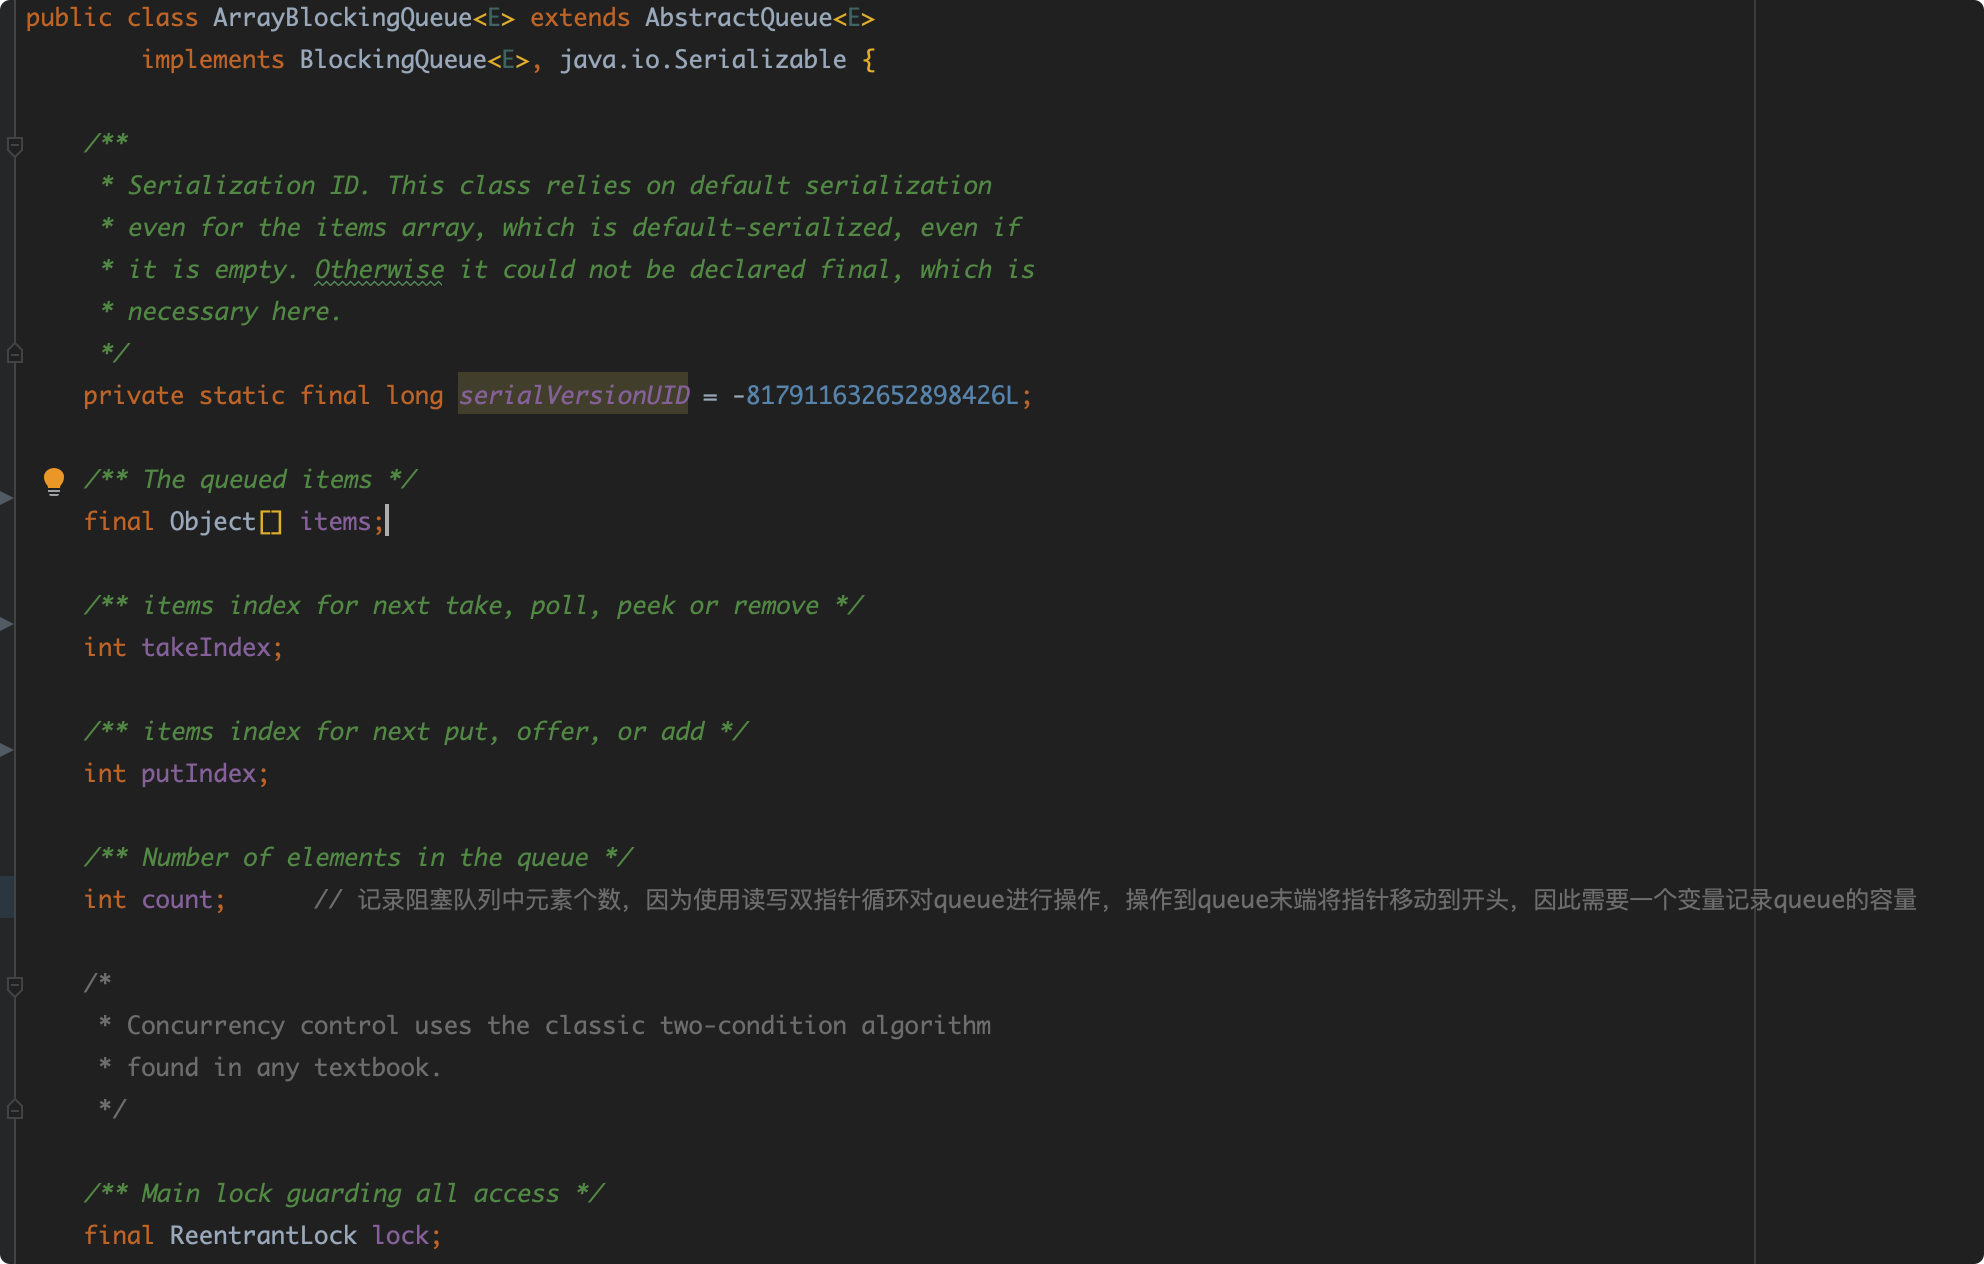Place the cursor on putIndex variable
This screenshot has width=1984, height=1264.
(x=198, y=773)
